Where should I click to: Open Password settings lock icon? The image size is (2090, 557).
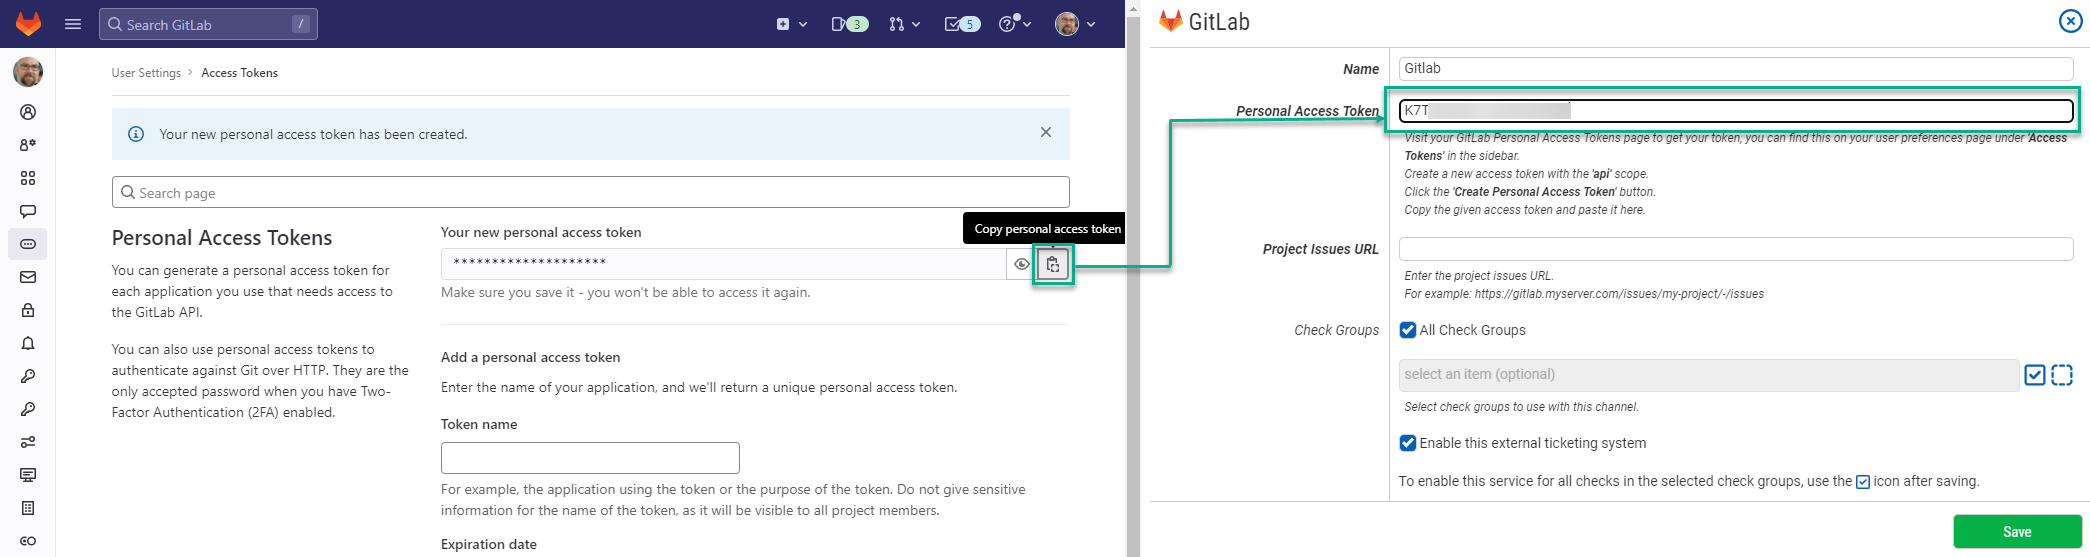tap(28, 310)
